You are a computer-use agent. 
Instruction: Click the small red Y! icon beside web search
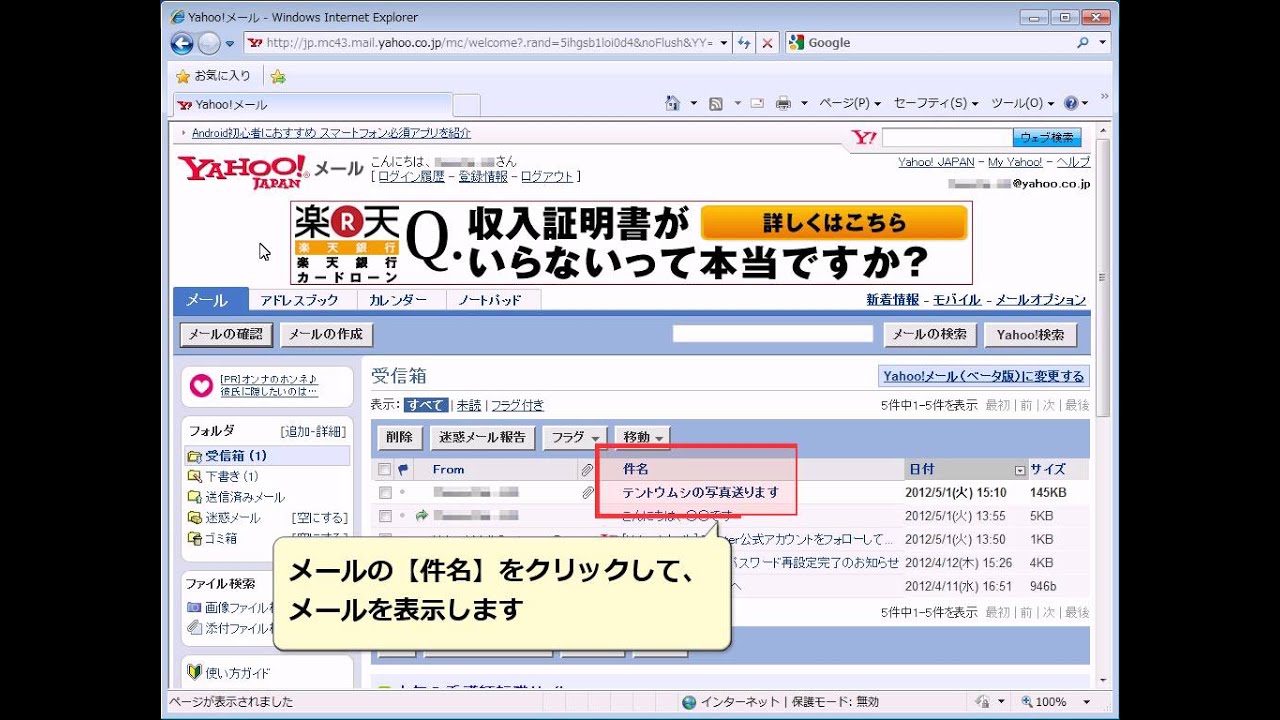point(863,138)
